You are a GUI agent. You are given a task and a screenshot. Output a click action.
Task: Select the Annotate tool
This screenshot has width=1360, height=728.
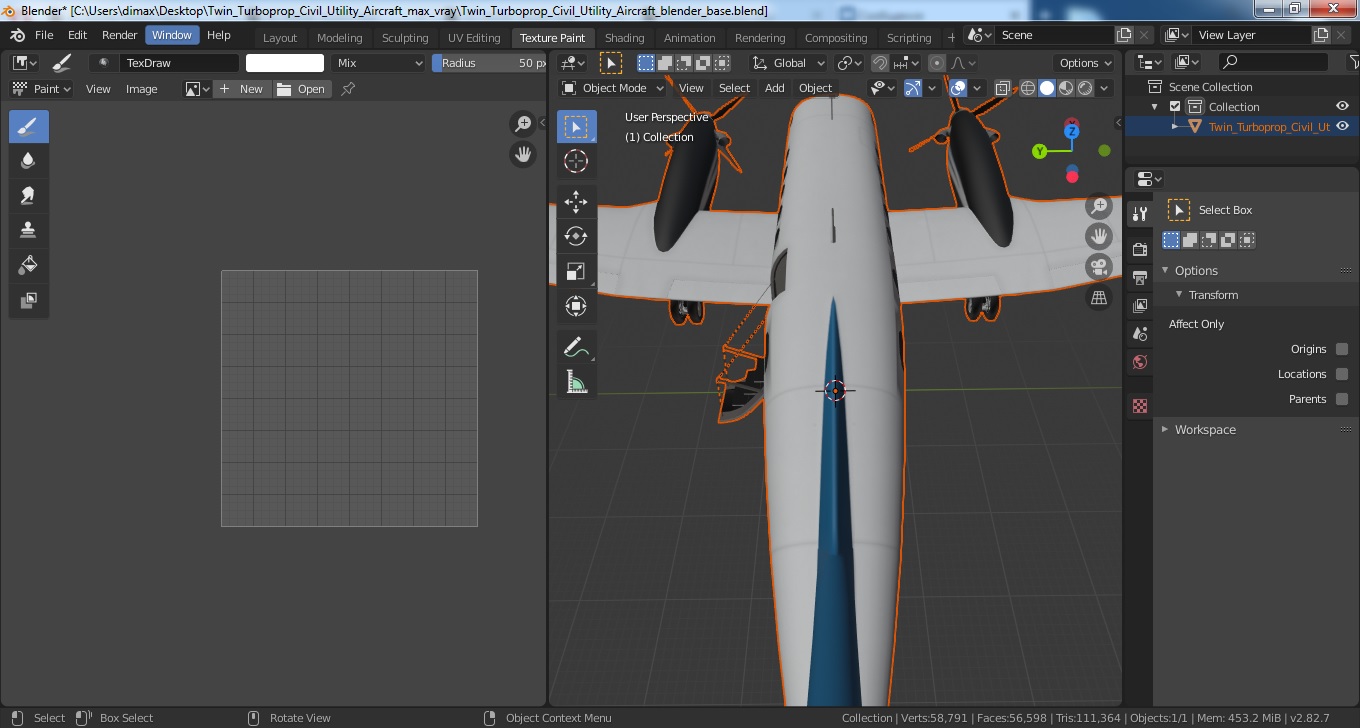click(576, 347)
